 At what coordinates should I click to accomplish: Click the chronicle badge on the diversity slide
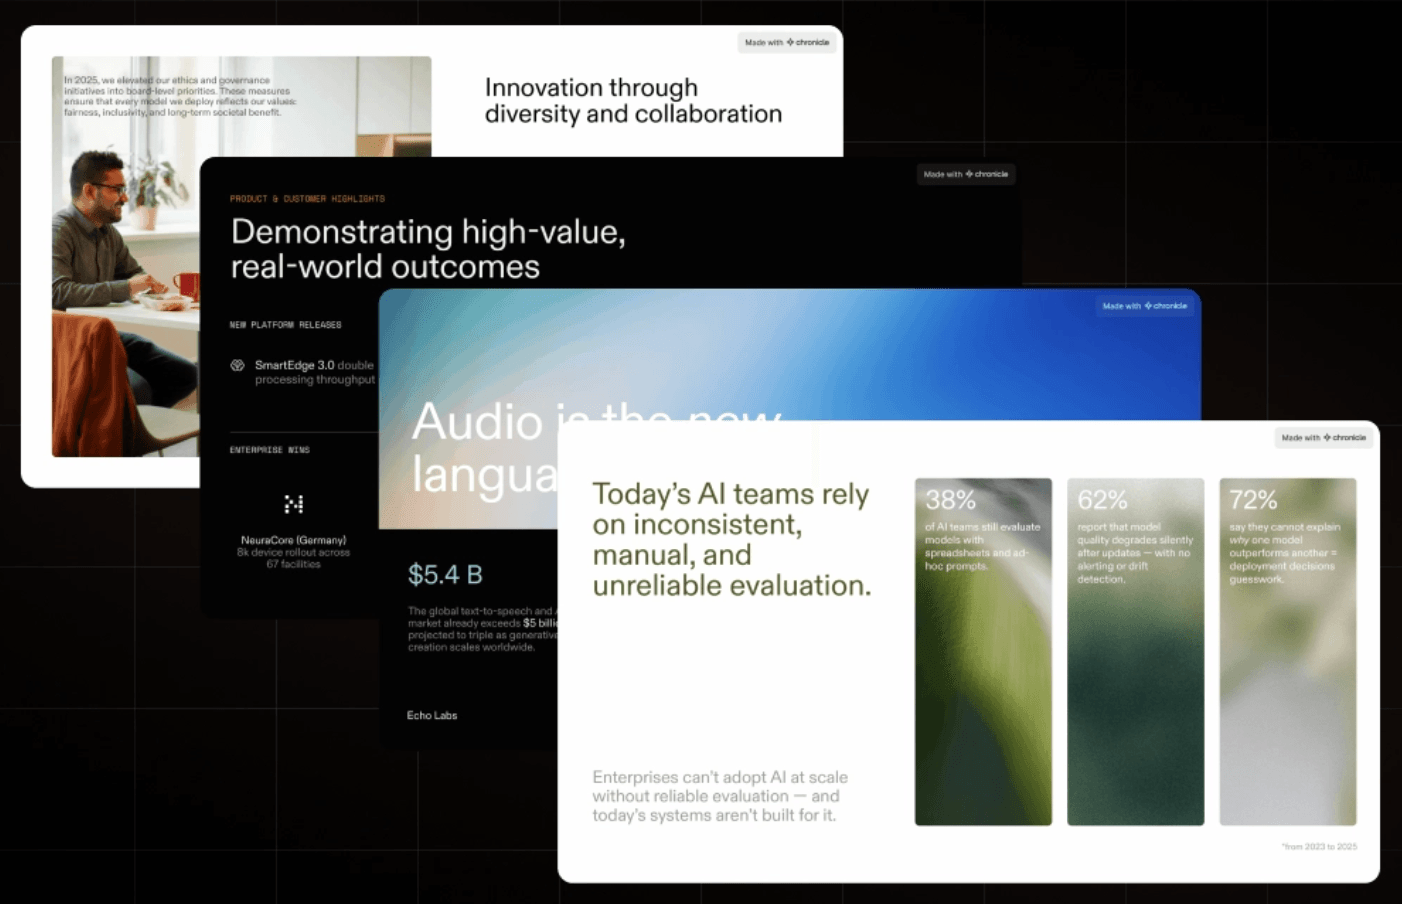[x=787, y=43]
